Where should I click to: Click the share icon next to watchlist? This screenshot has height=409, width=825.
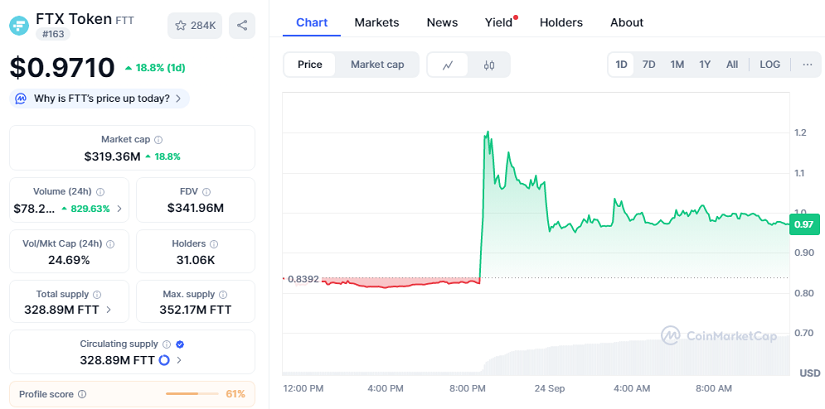(x=241, y=25)
